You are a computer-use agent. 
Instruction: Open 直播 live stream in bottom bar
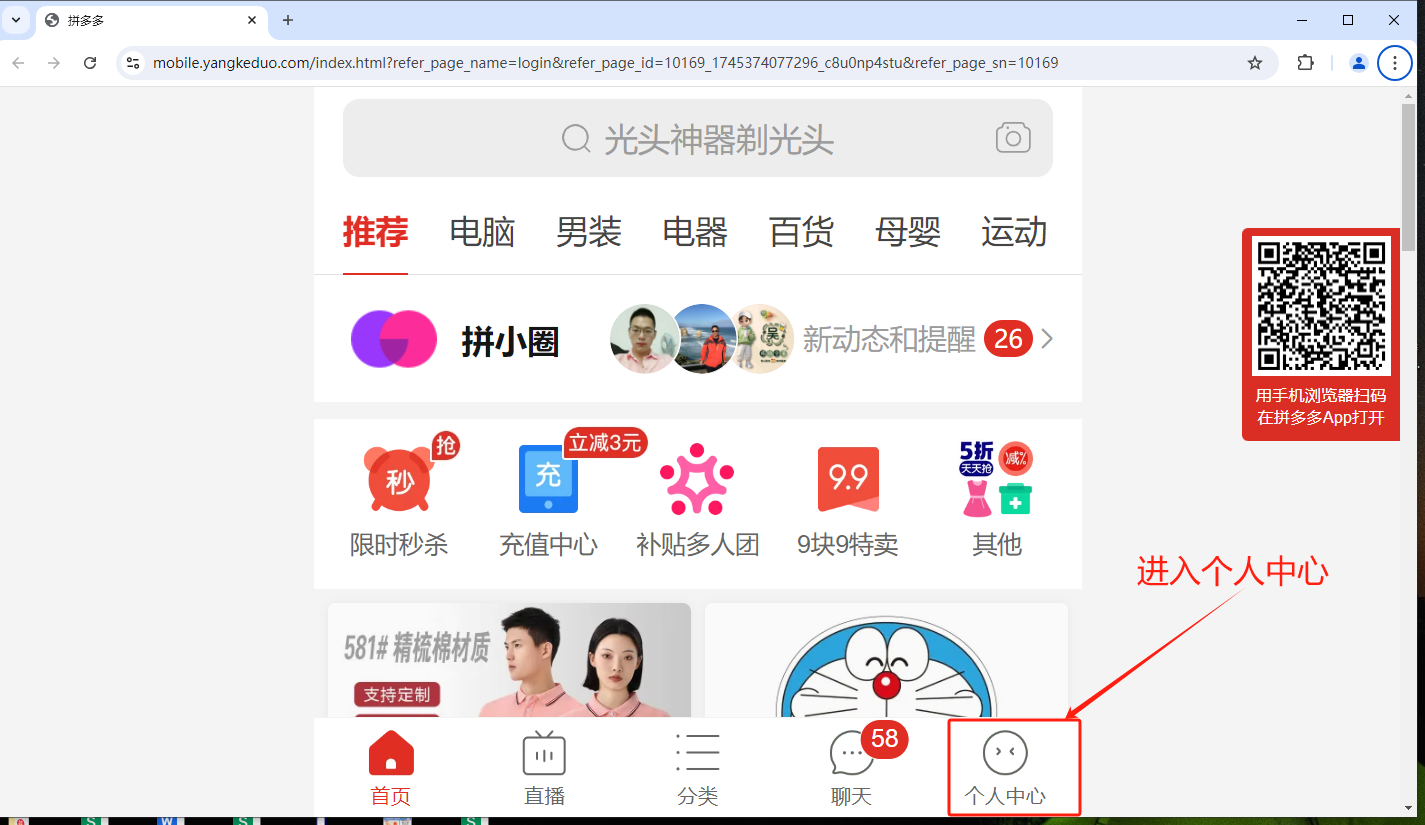pyautogui.click(x=544, y=768)
